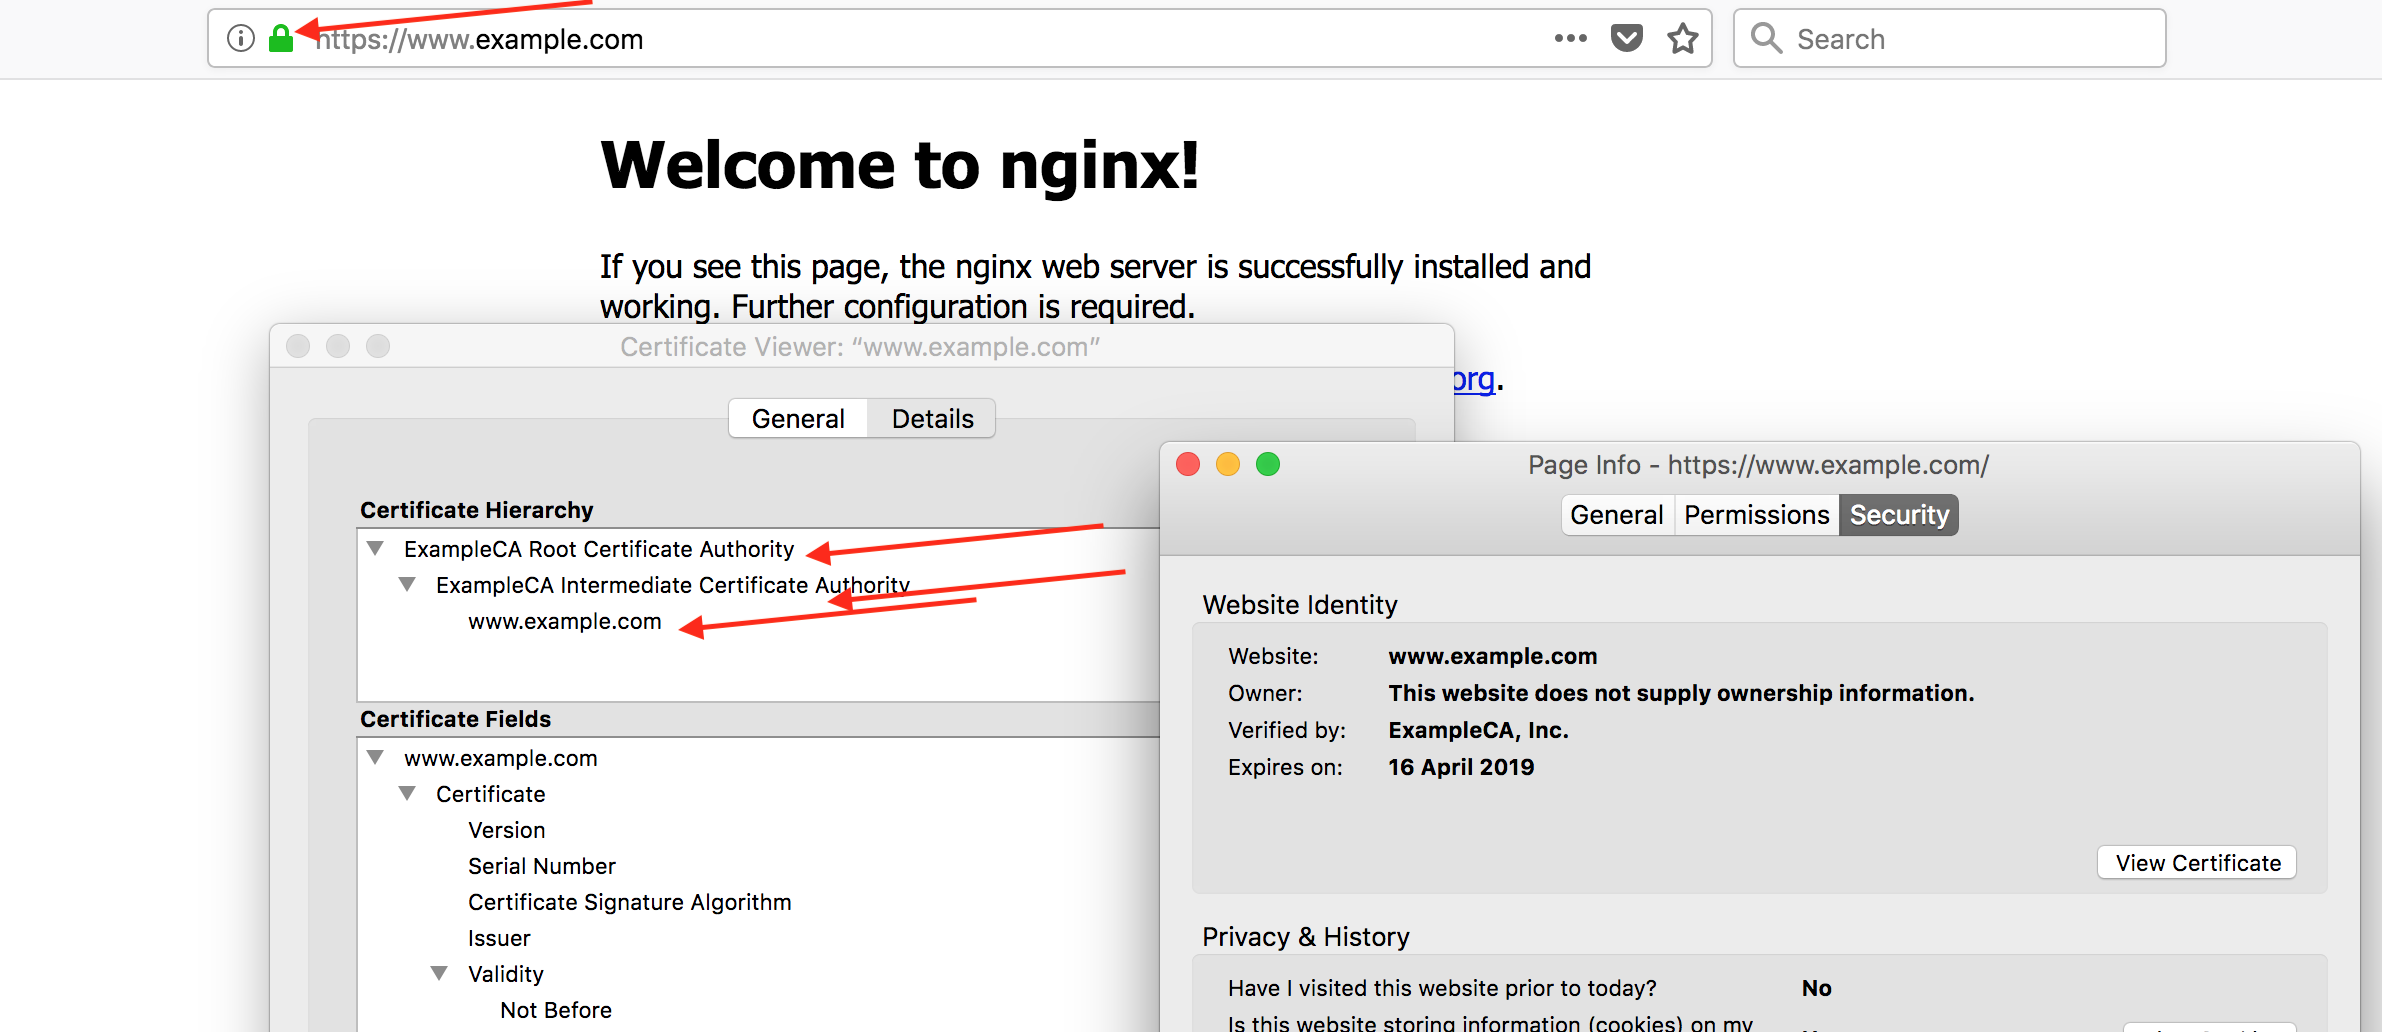The width and height of the screenshot is (2382, 1032).
Task: Collapse the Validity node triangle
Action: (x=439, y=973)
